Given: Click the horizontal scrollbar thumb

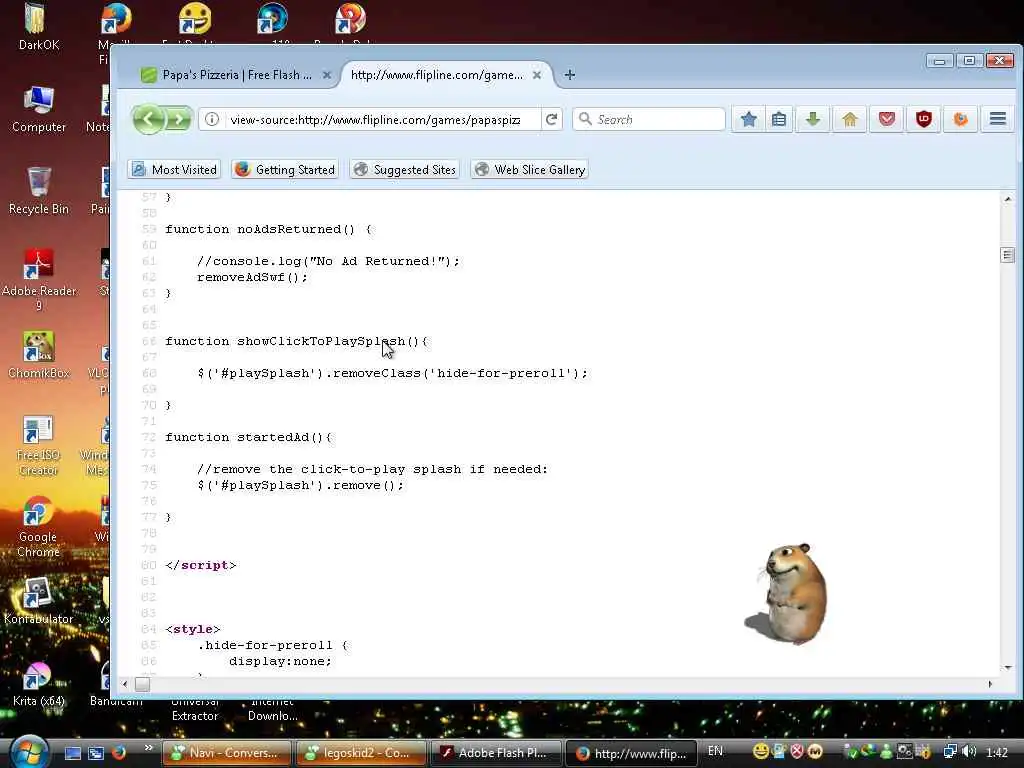Looking at the screenshot, I should 142,684.
